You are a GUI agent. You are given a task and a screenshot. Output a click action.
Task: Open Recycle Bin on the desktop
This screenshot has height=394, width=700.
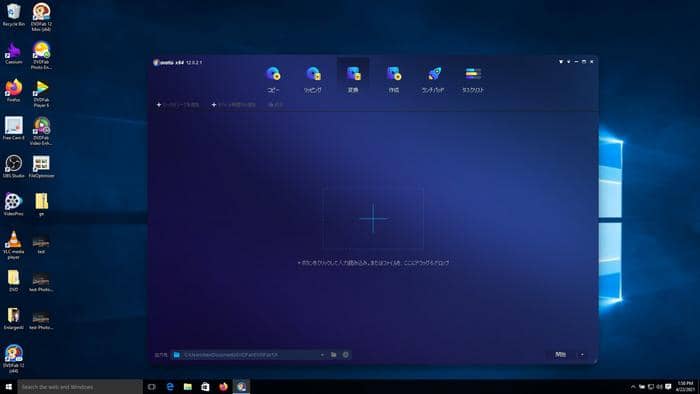13,15
